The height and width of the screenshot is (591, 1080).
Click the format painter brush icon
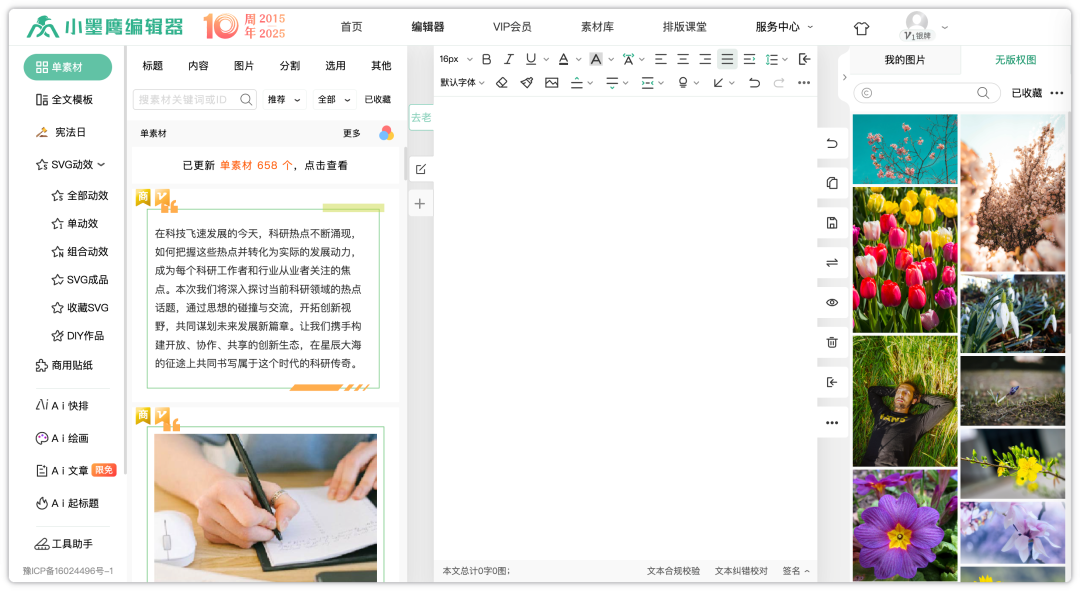527,82
